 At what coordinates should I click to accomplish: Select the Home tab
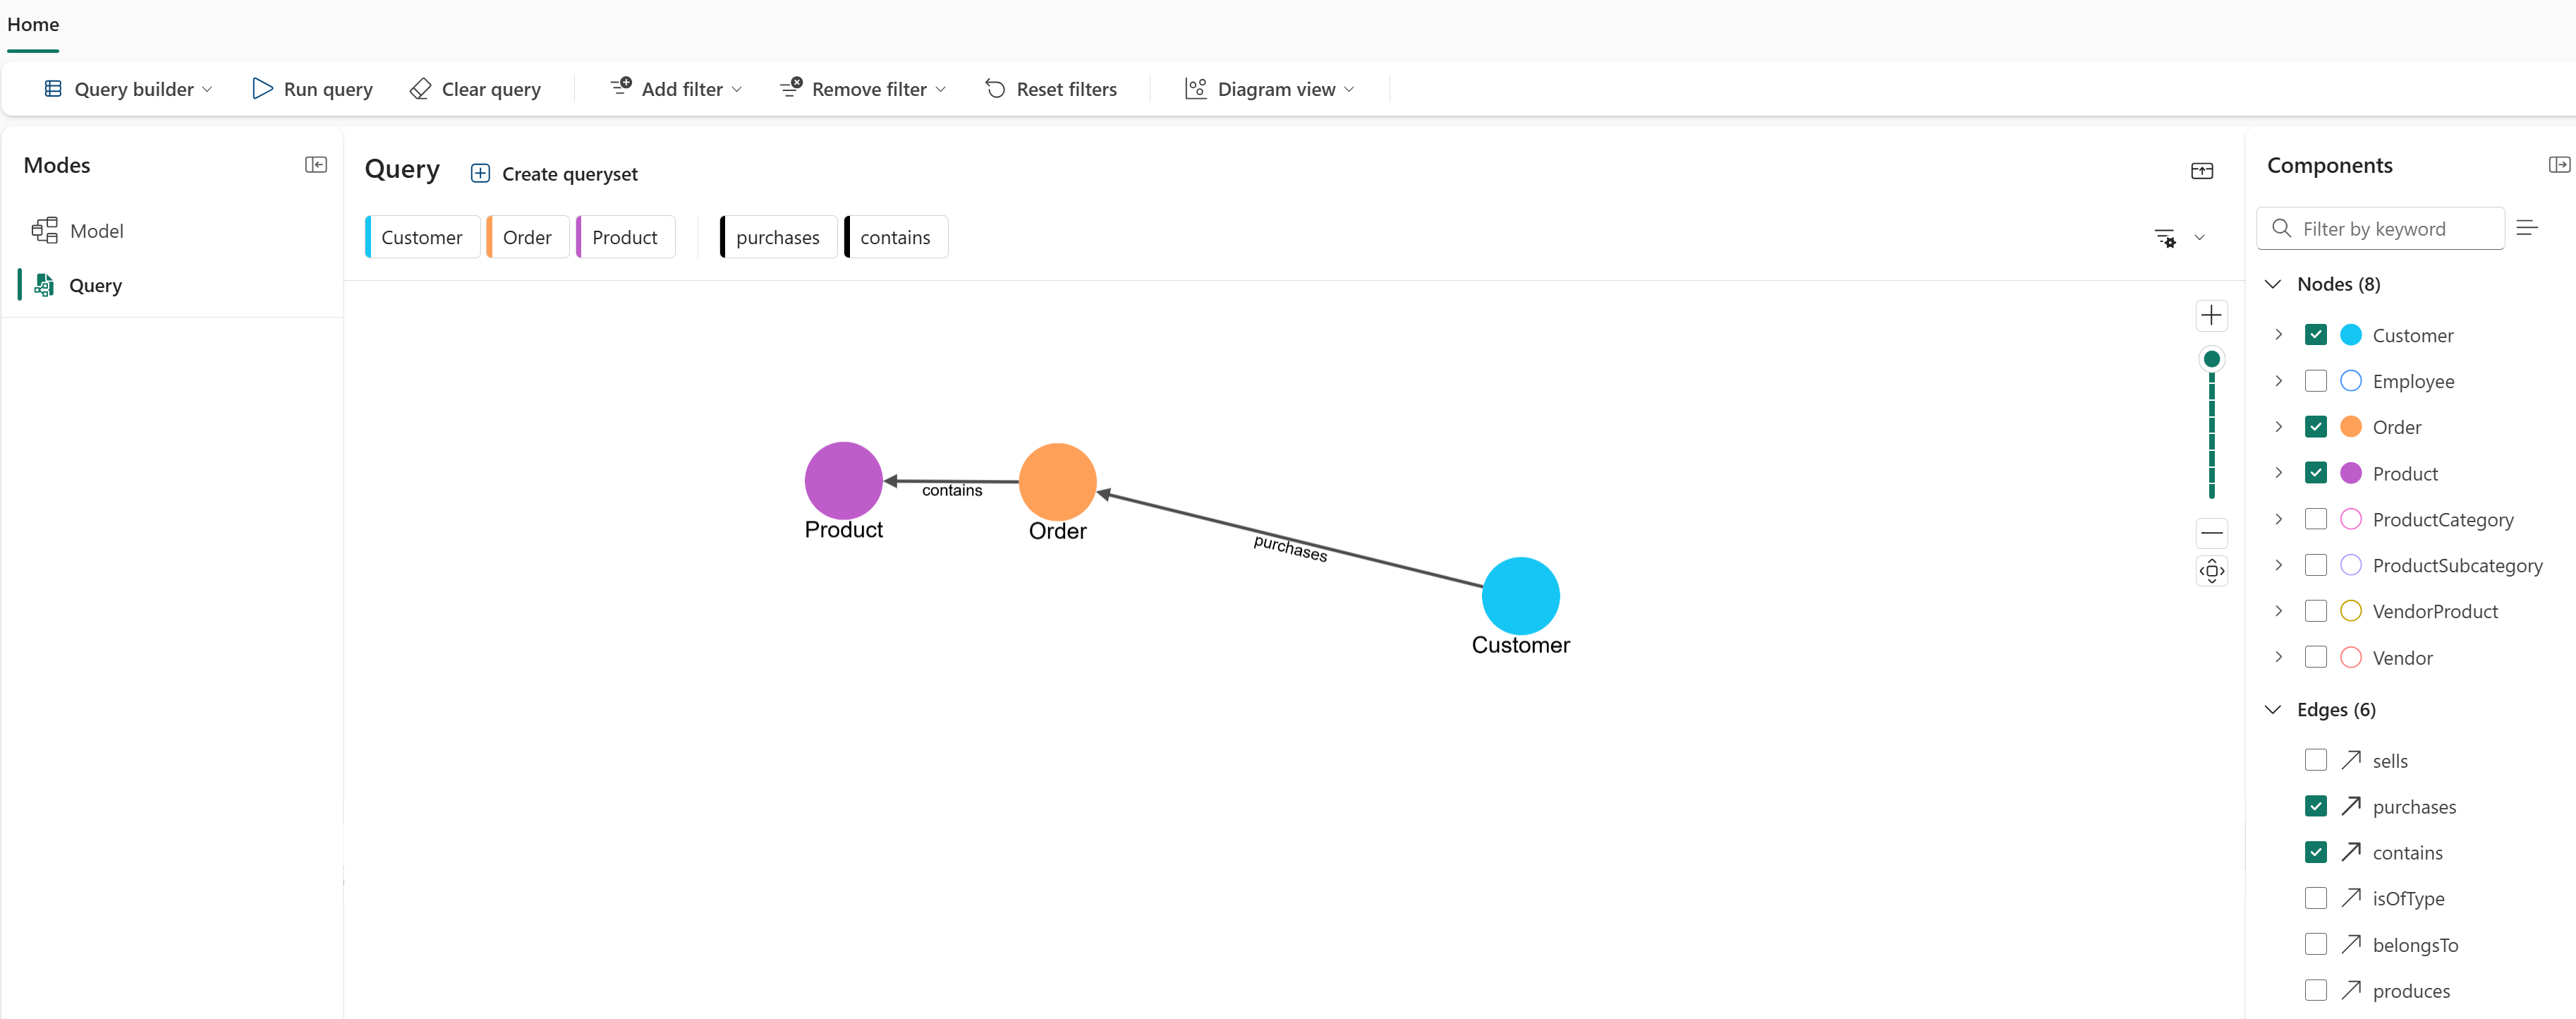pyautogui.click(x=33, y=25)
